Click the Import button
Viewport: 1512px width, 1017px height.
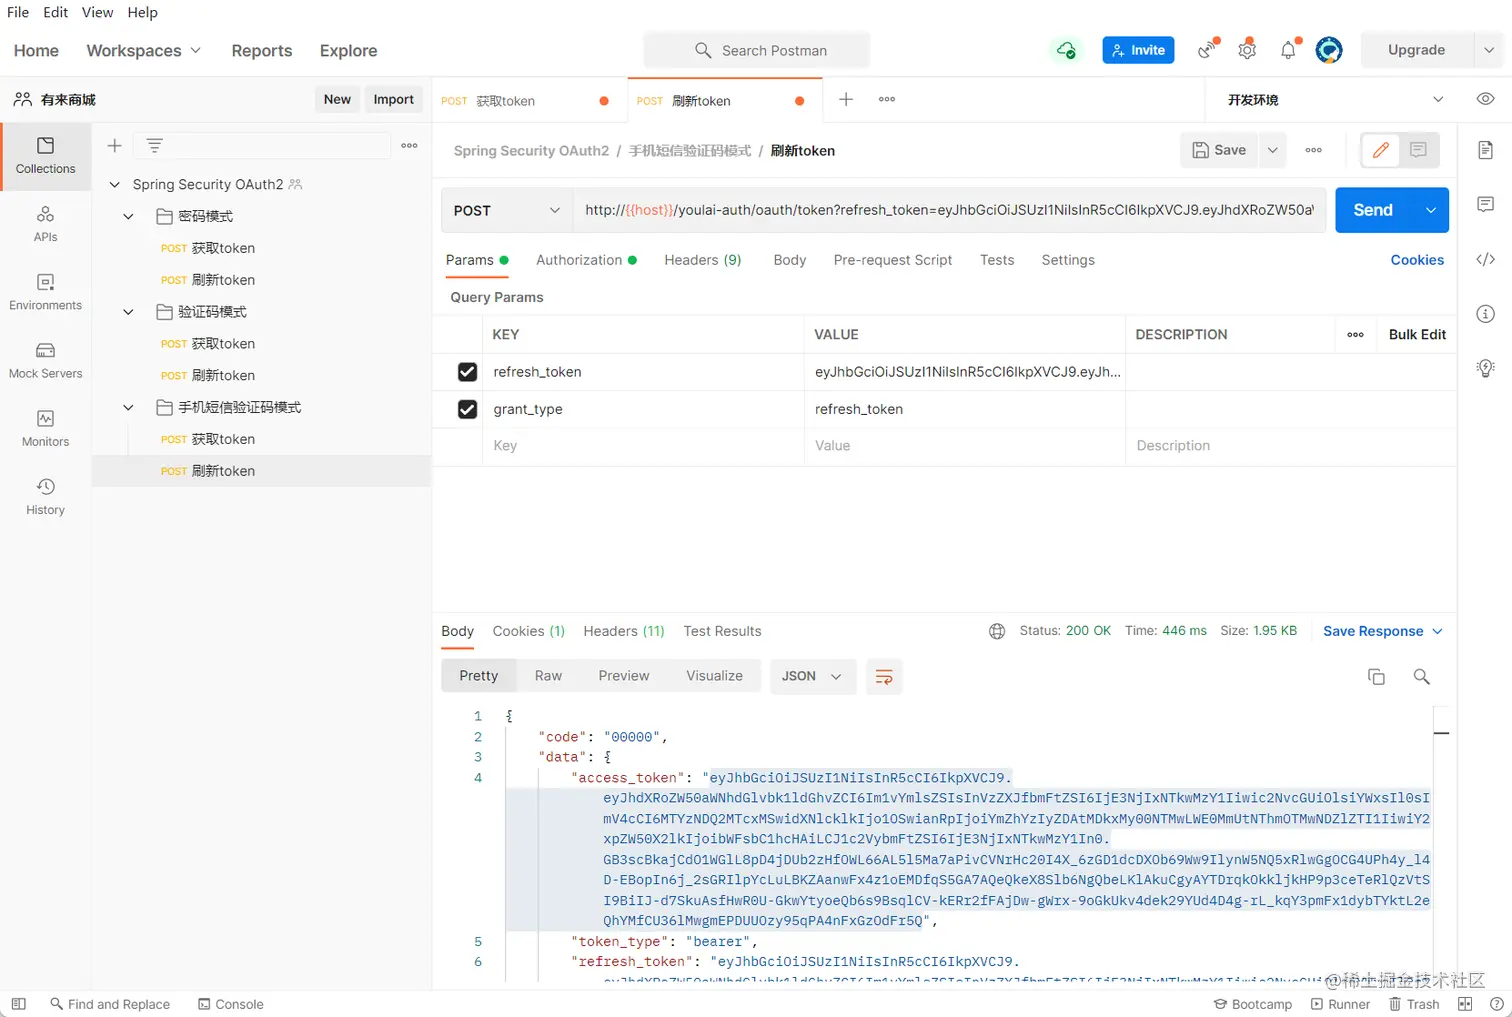tap(393, 99)
